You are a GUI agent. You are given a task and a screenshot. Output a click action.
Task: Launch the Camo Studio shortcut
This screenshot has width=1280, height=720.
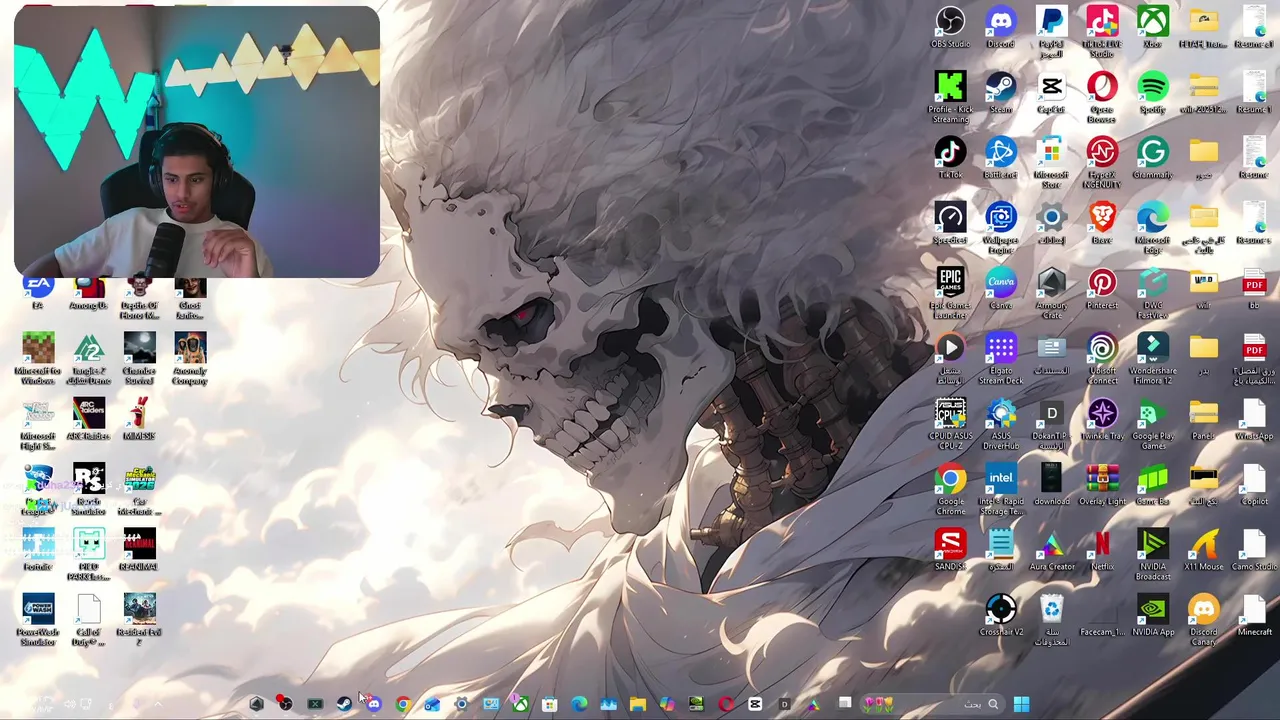[x=1254, y=550]
